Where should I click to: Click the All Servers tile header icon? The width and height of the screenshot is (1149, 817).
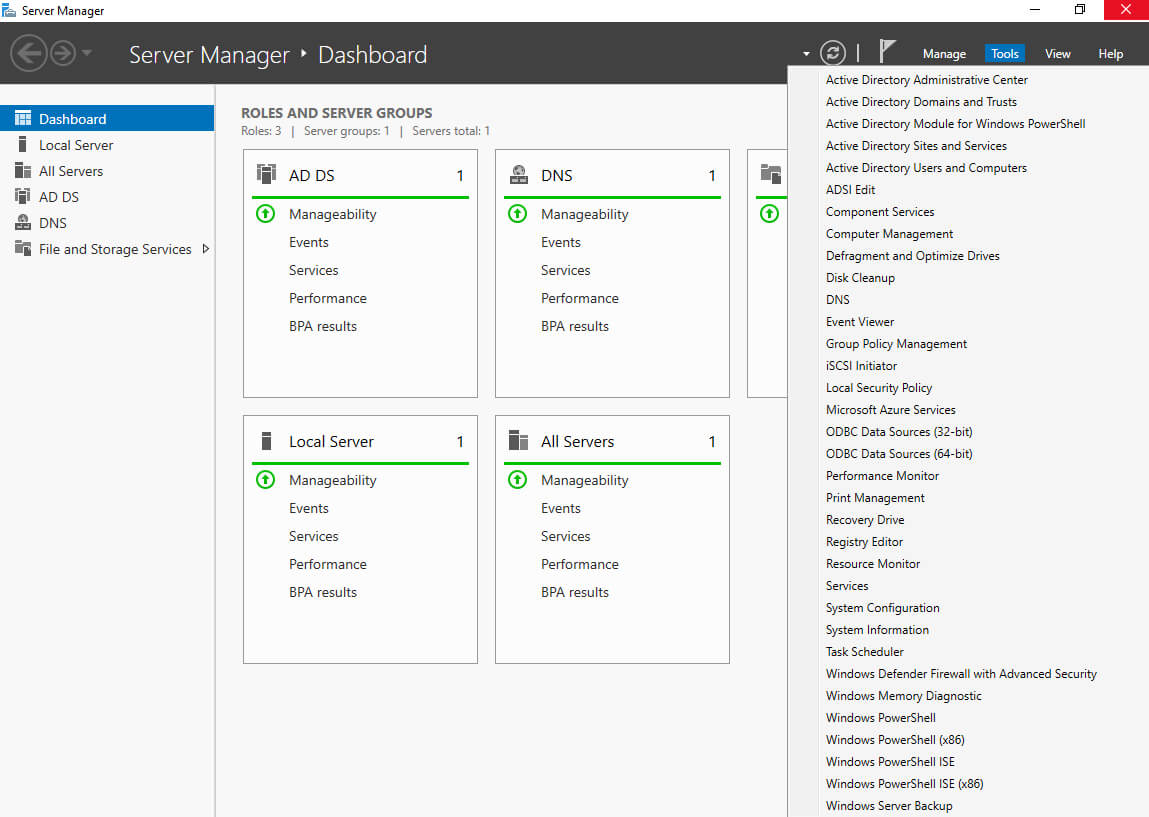[x=519, y=440]
